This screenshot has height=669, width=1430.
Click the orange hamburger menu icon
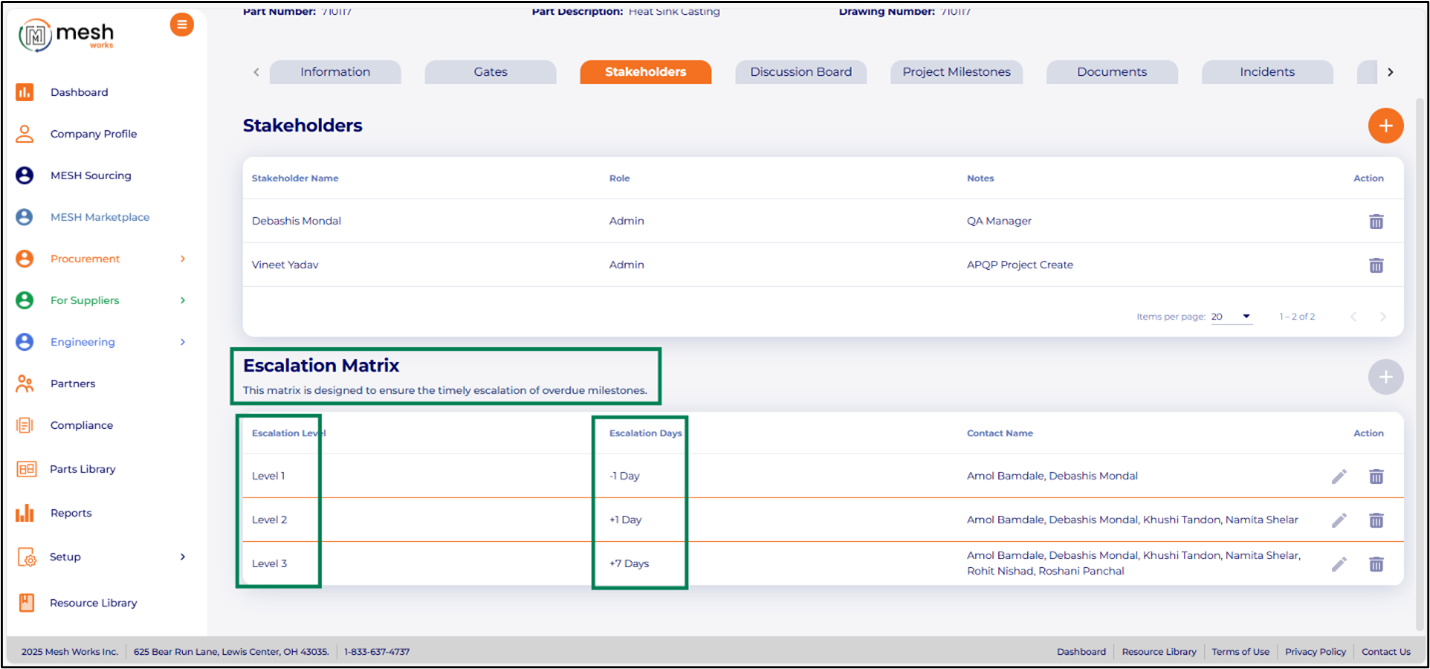click(181, 25)
